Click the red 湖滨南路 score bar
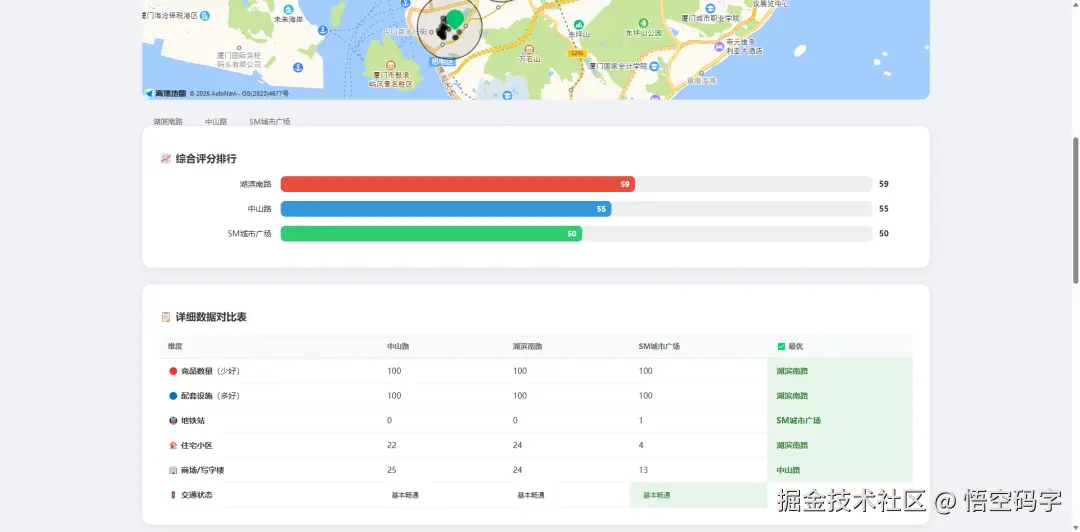 (x=458, y=184)
